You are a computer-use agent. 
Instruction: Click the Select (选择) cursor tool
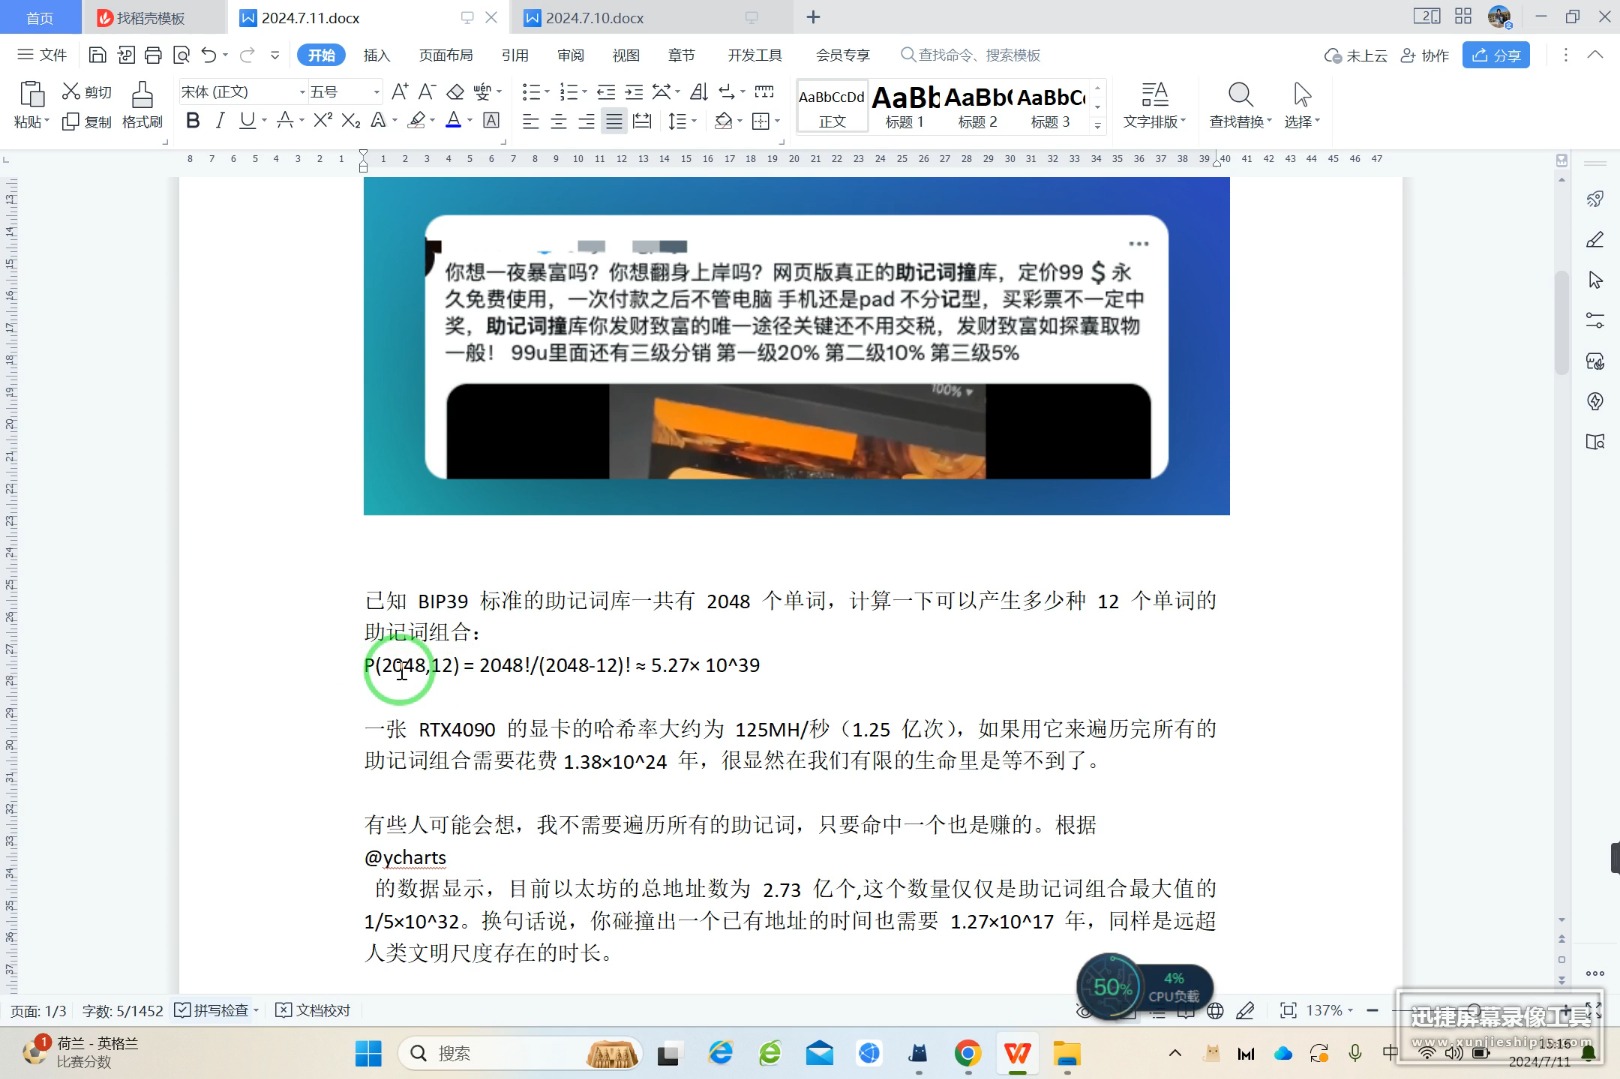(x=1302, y=106)
